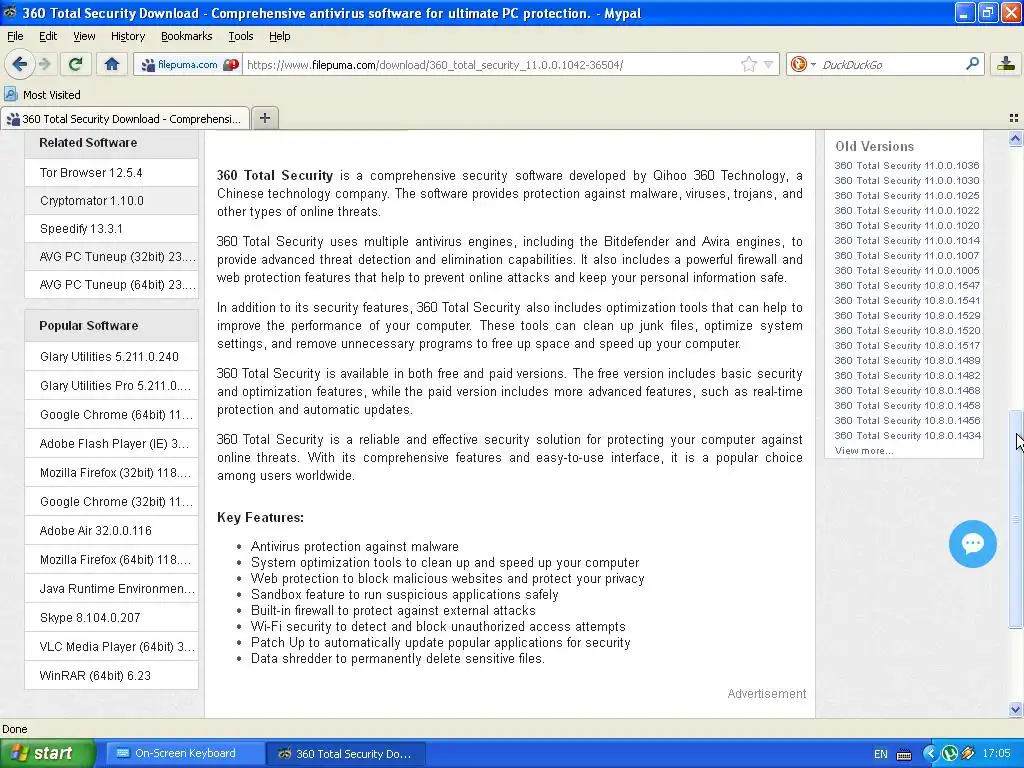Open old version 360 Total Security 11.0.0.1005
This screenshot has width=1024, height=768.
coord(906,270)
